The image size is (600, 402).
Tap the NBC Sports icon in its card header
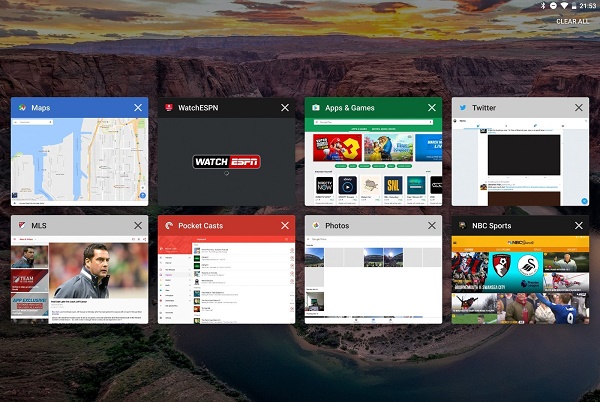(x=463, y=226)
